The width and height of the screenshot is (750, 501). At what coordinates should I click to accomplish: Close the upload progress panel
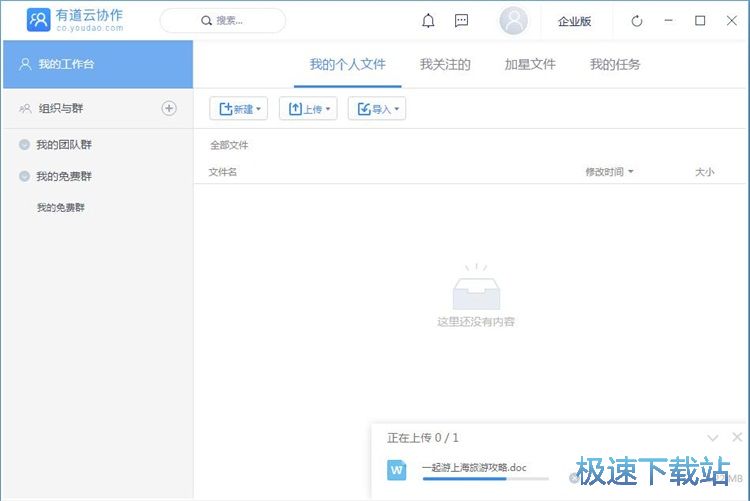click(x=737, y=438)
